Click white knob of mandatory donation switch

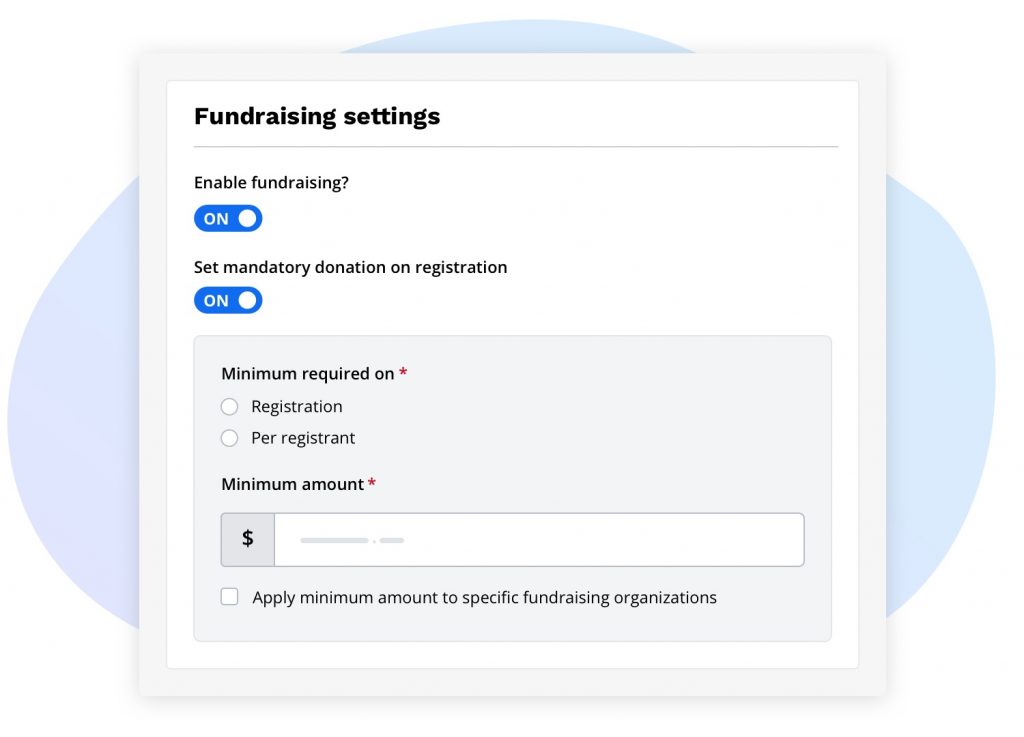247,301
